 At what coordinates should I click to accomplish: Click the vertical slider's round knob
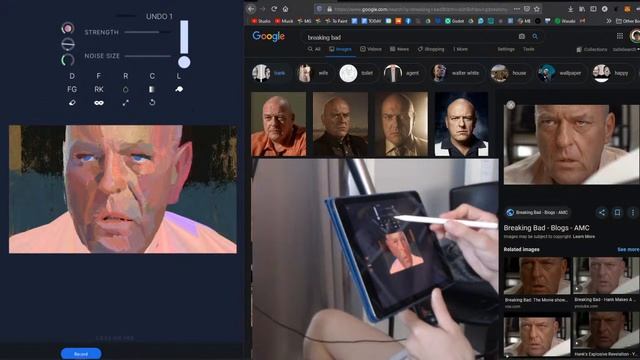click(x=184, y=62)
